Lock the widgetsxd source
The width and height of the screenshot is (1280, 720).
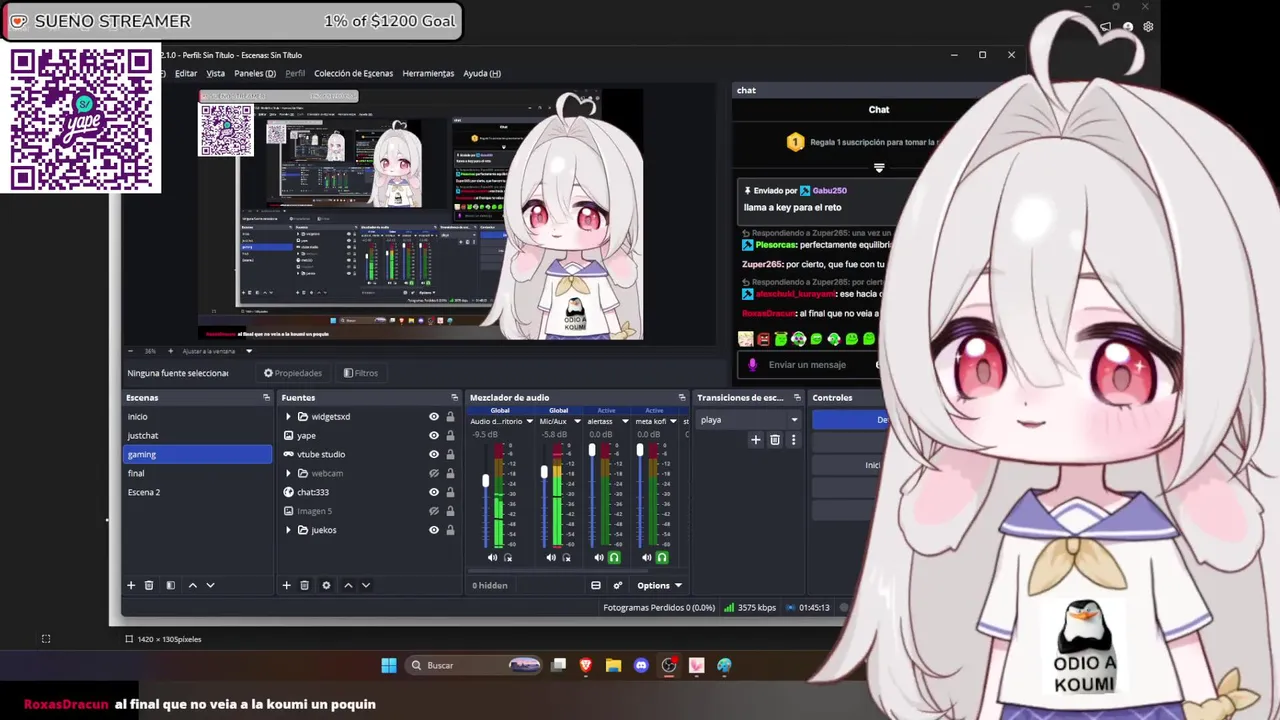click(450, 417)
